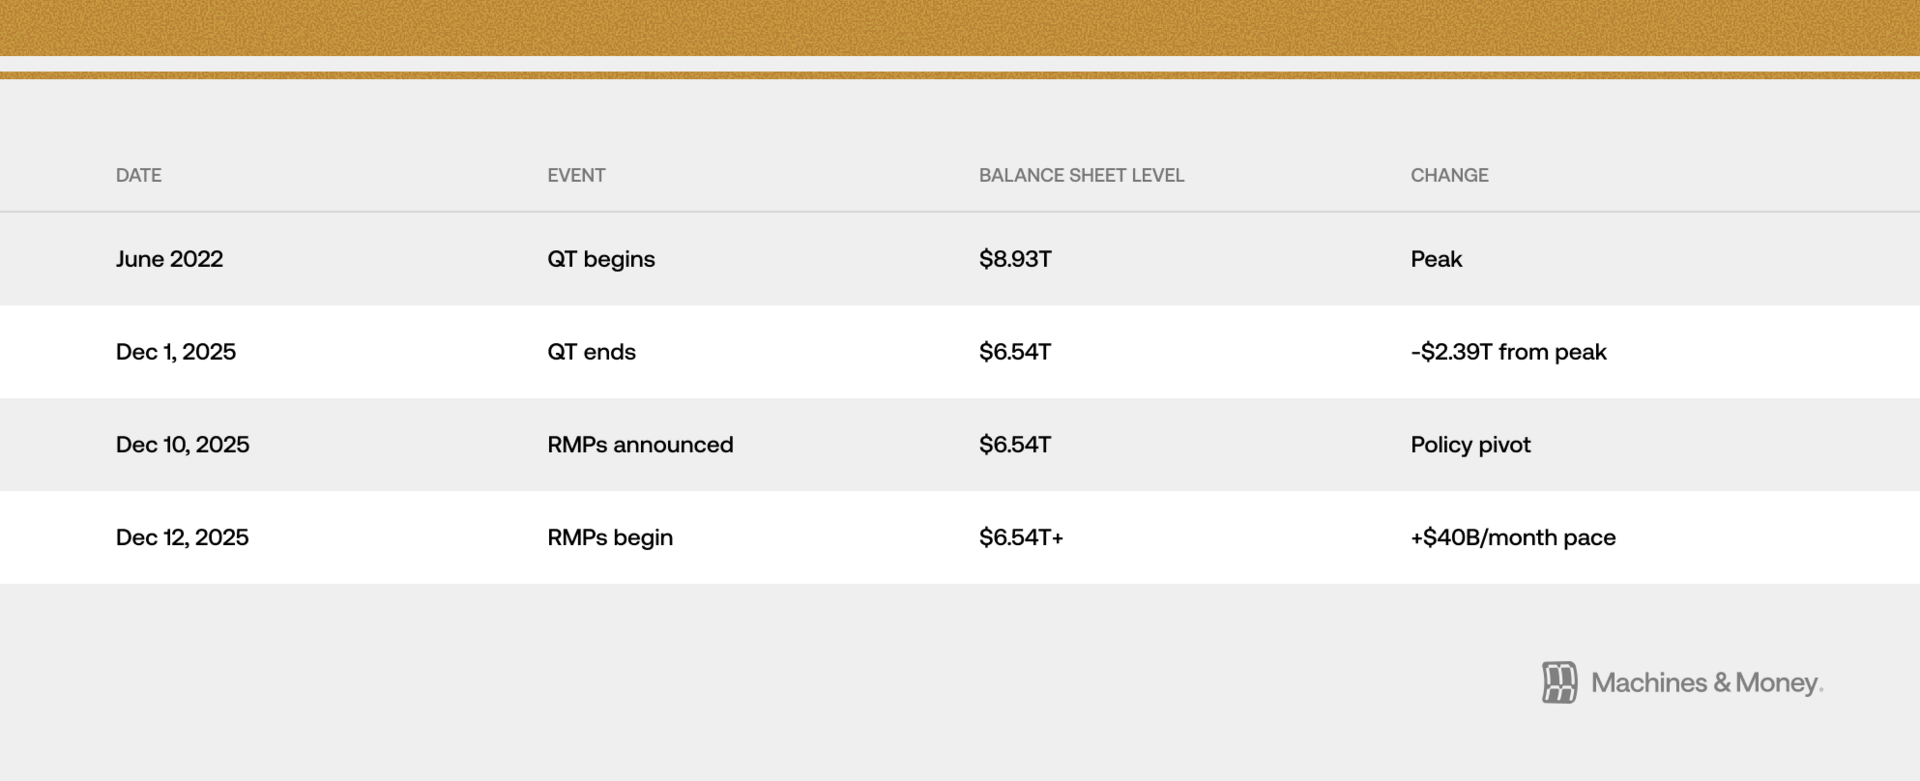
Task: Click the Peak change cell
Action: pyautogui.click(x=1436, y=259)
